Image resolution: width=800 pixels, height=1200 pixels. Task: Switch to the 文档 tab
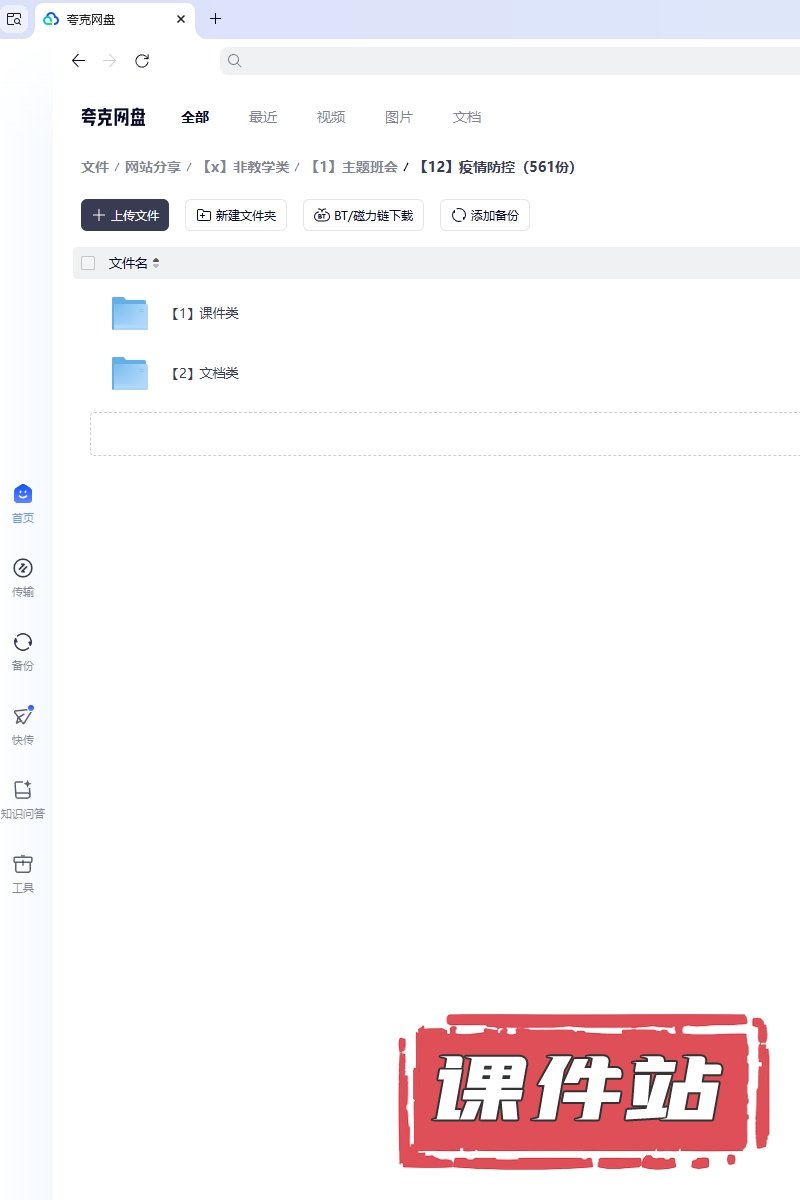coord(467,117)
